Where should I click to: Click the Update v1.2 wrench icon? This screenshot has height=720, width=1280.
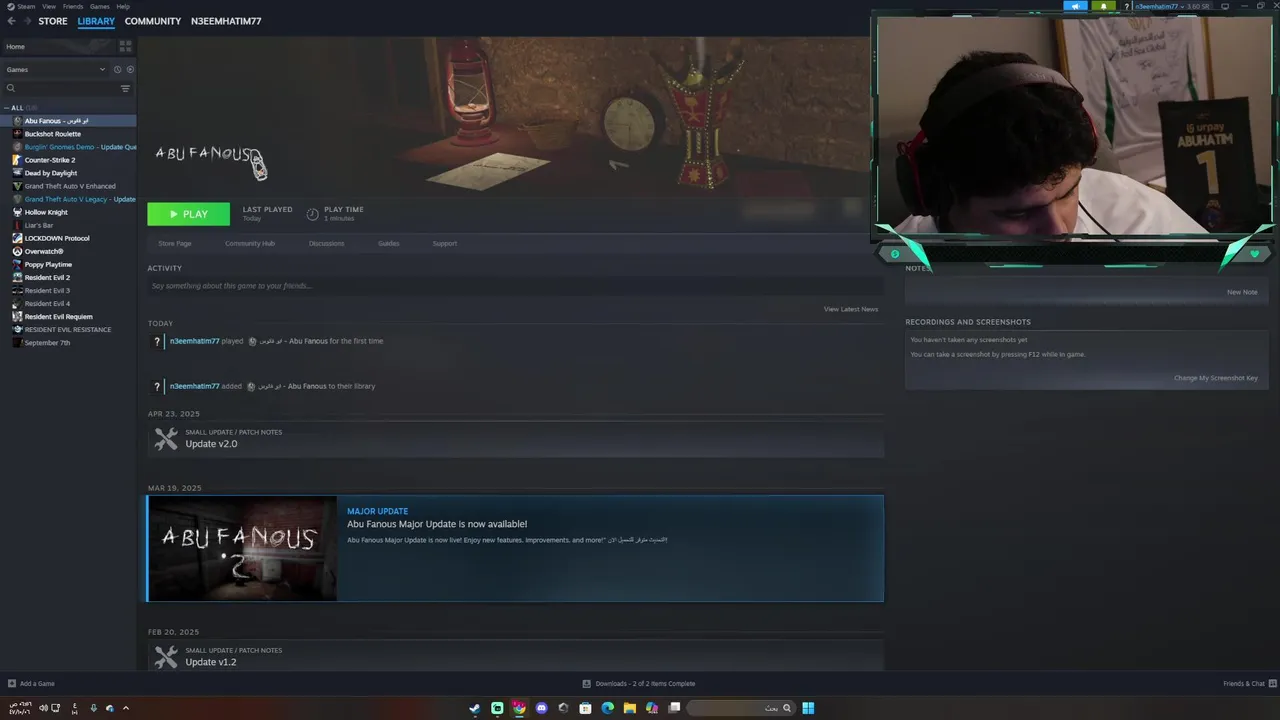pyautogui.click(x=166, y=657)
